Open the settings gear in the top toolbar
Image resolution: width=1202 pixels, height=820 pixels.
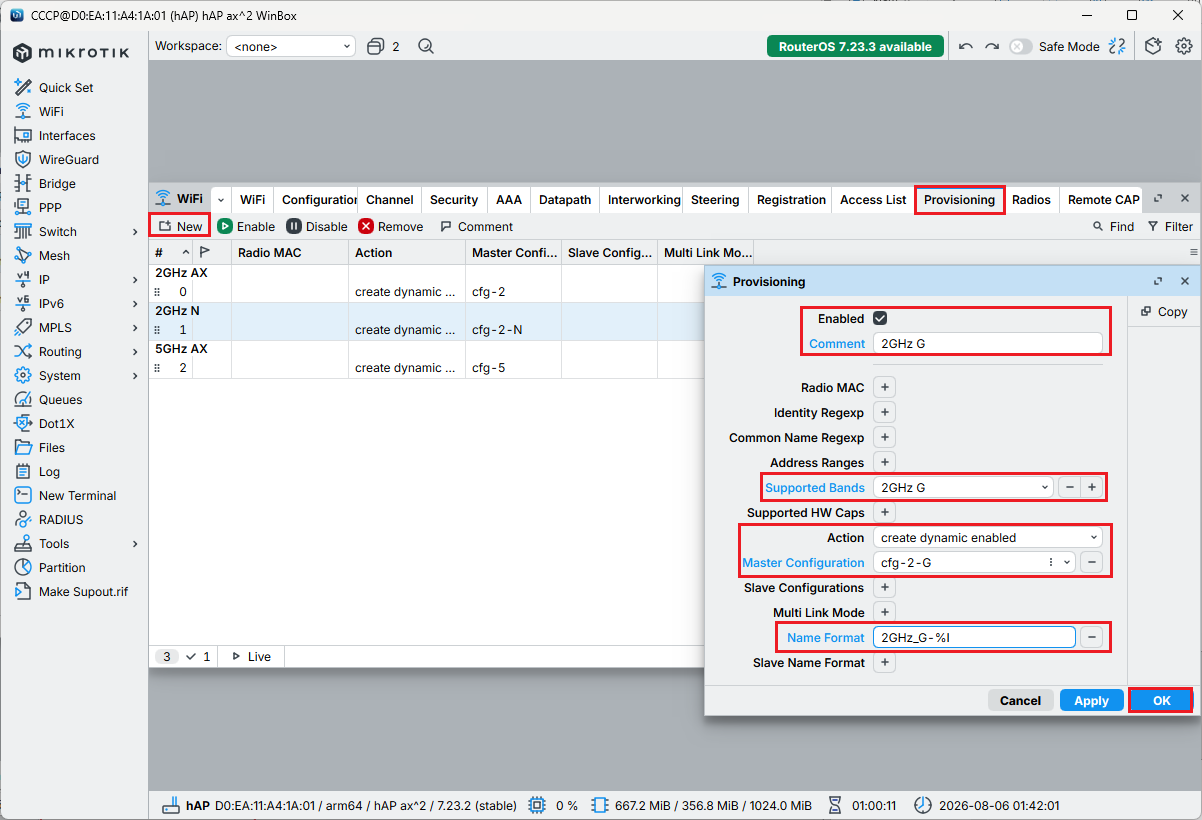pyautogui.click(x=1184, y=46)
